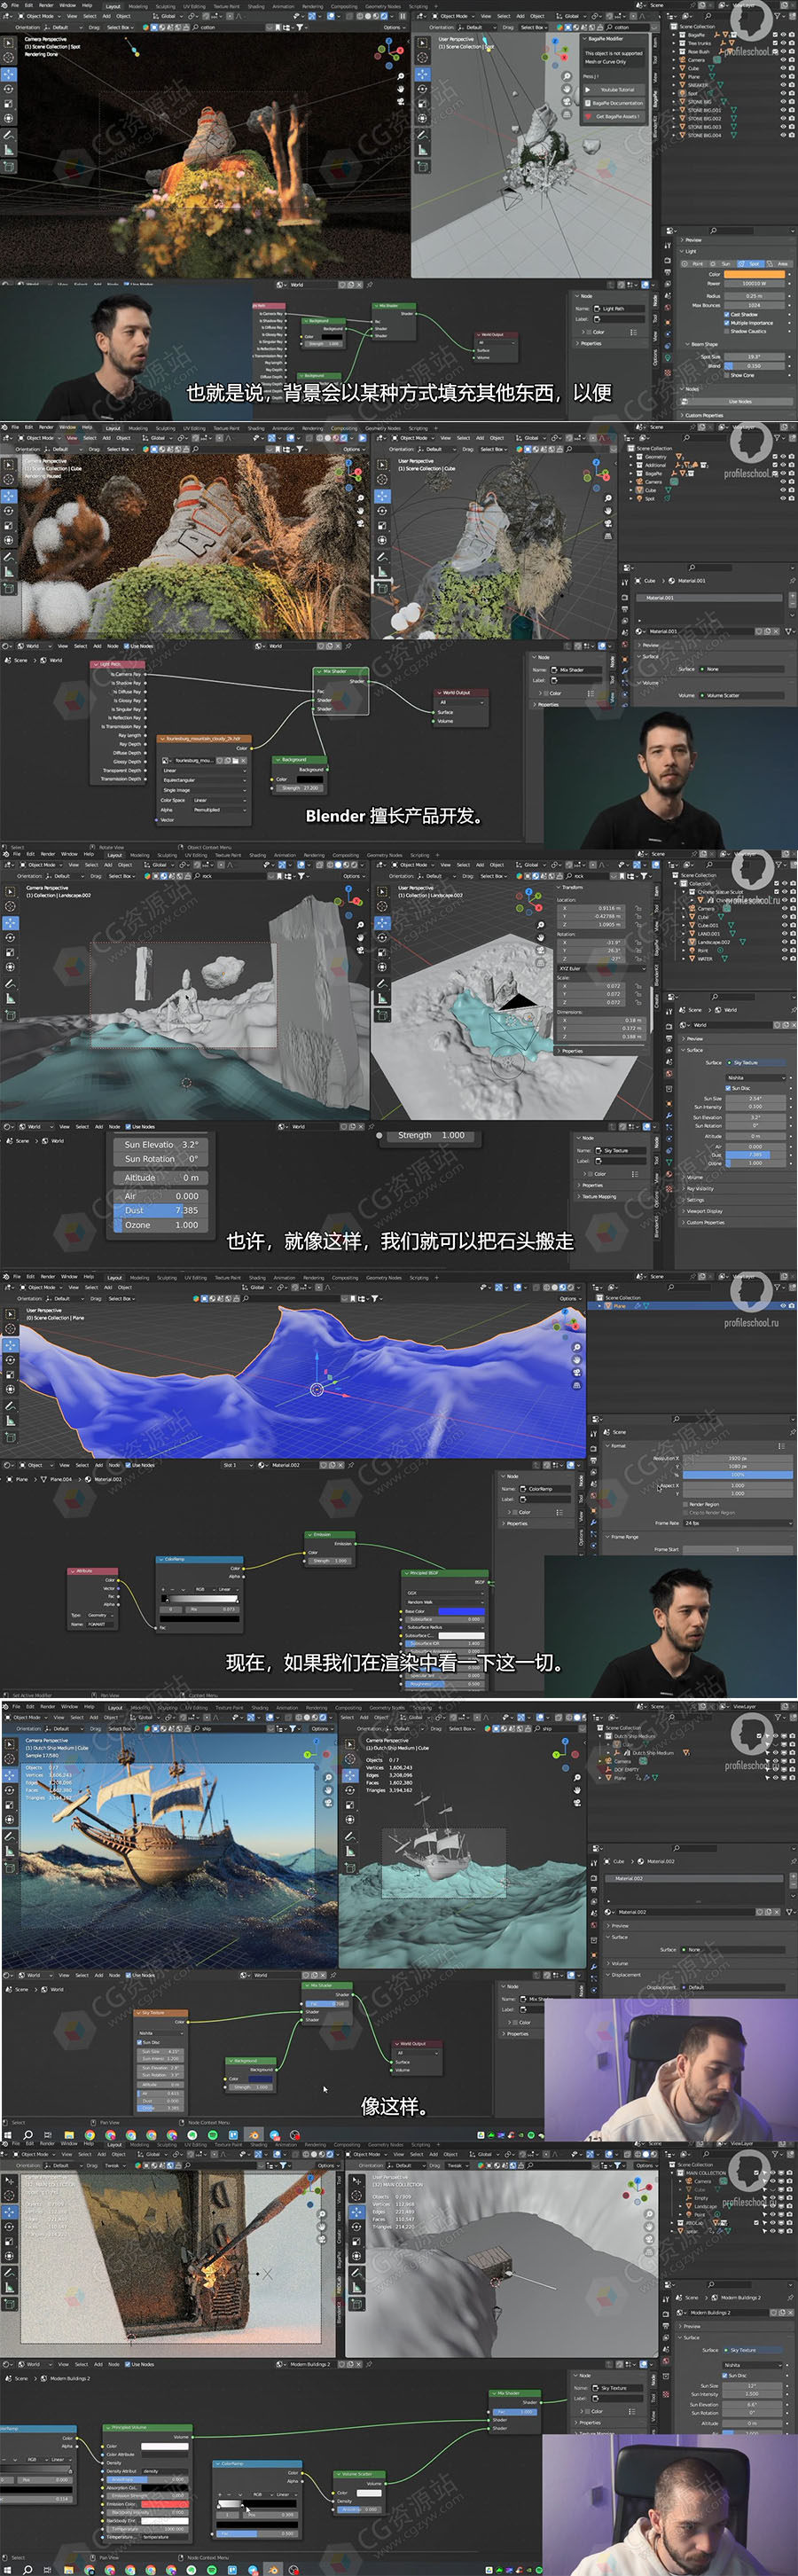Screen dimensions: 798x2576
Task: Expand Displacement panel in ship scene window
Action: [626, 1974]
